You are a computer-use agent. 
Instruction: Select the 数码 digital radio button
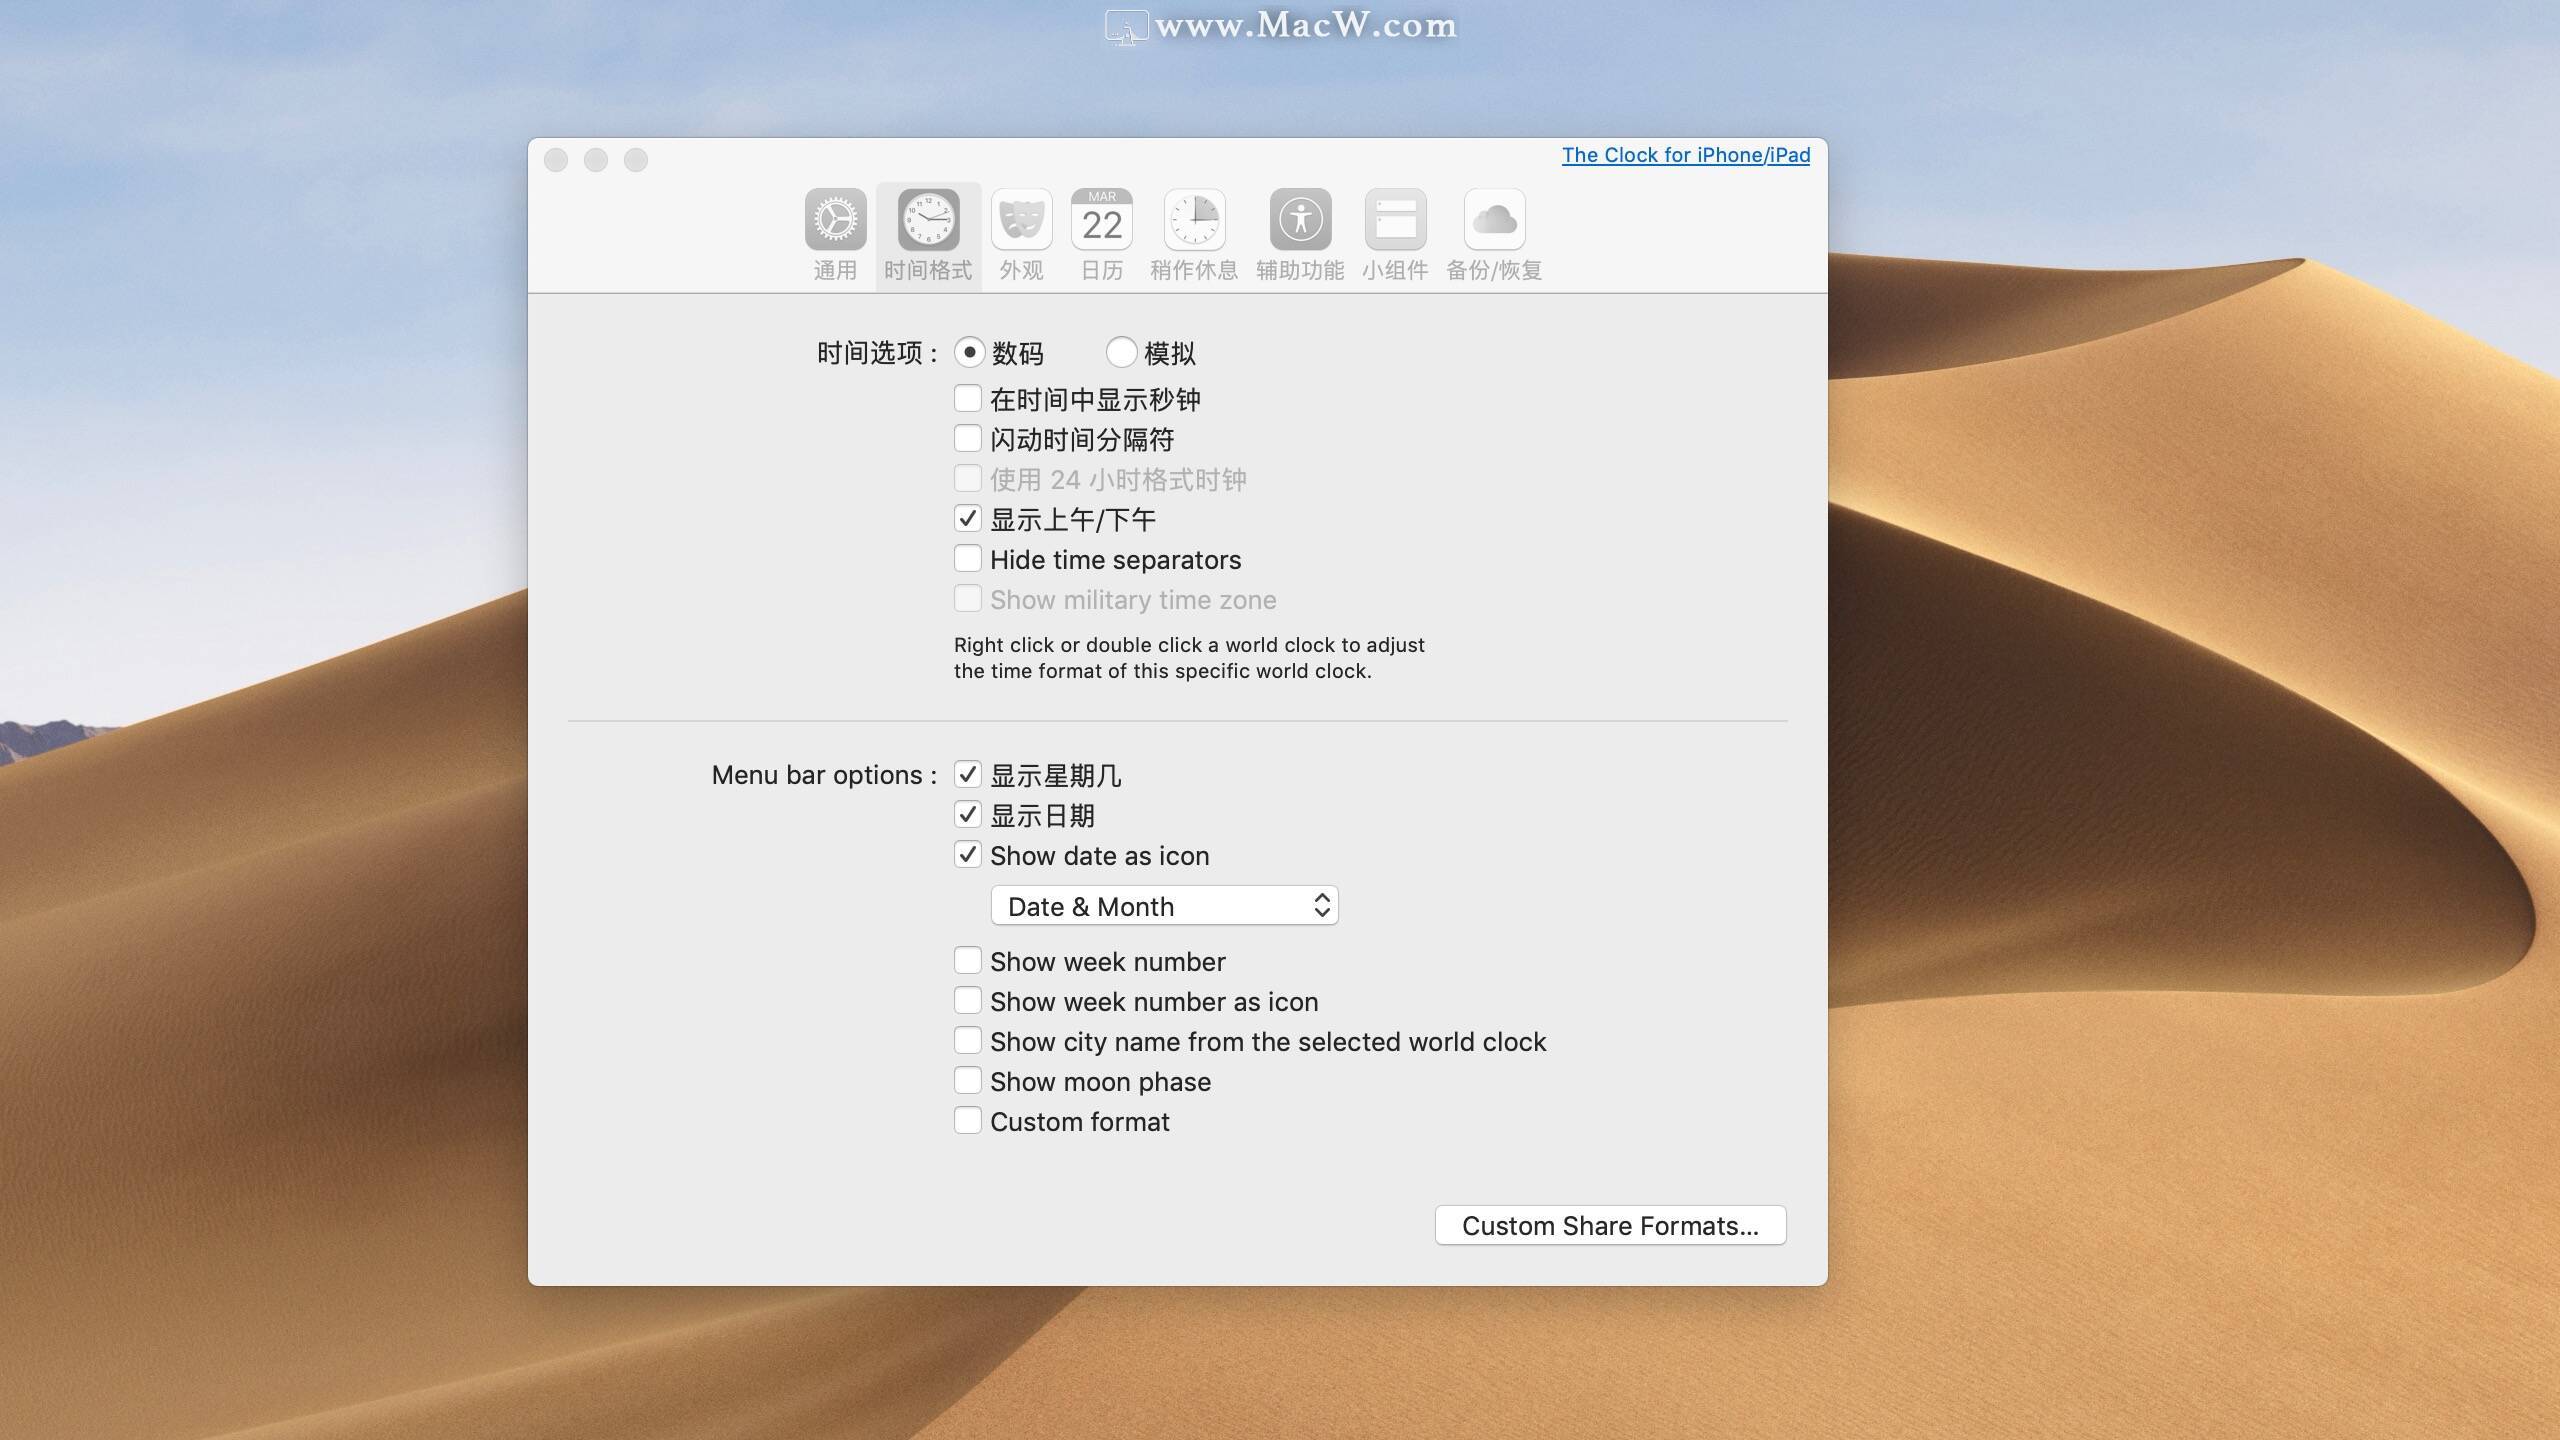tap(969, 352)
